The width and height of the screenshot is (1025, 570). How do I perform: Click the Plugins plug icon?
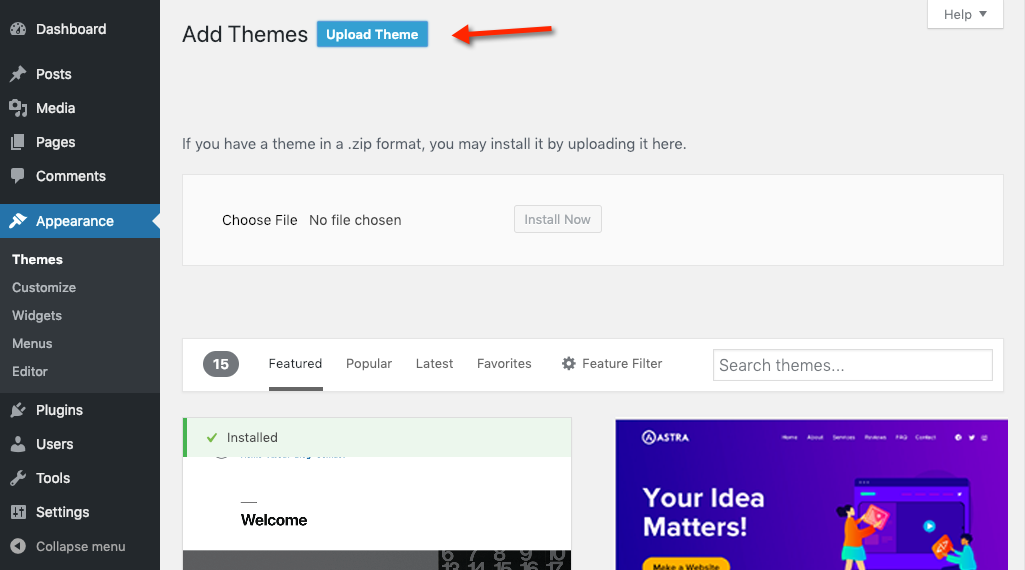tap(18, 410)
